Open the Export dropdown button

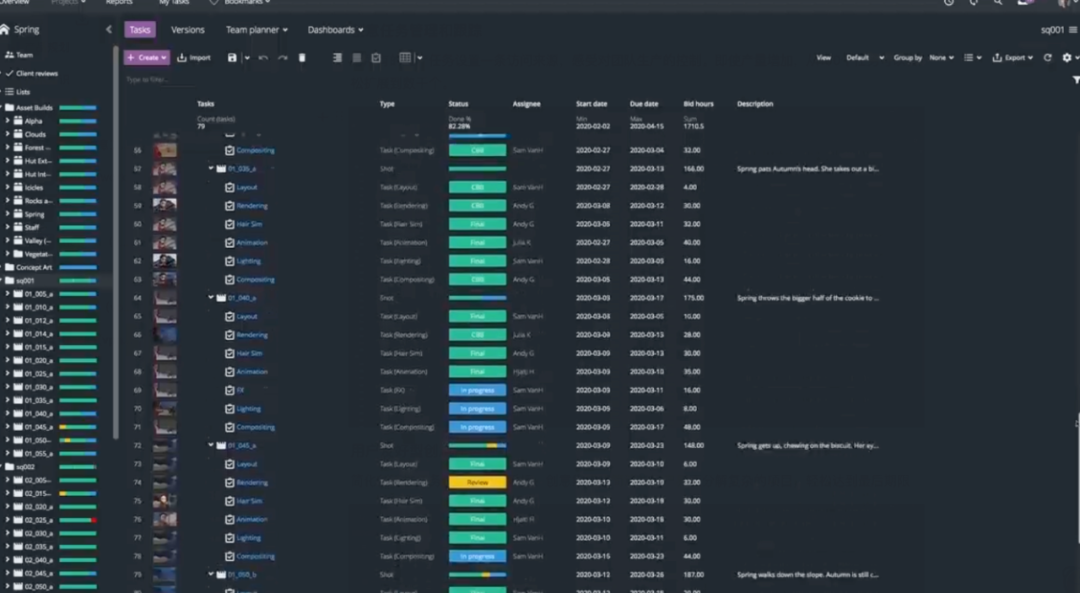coord(1012,58)
